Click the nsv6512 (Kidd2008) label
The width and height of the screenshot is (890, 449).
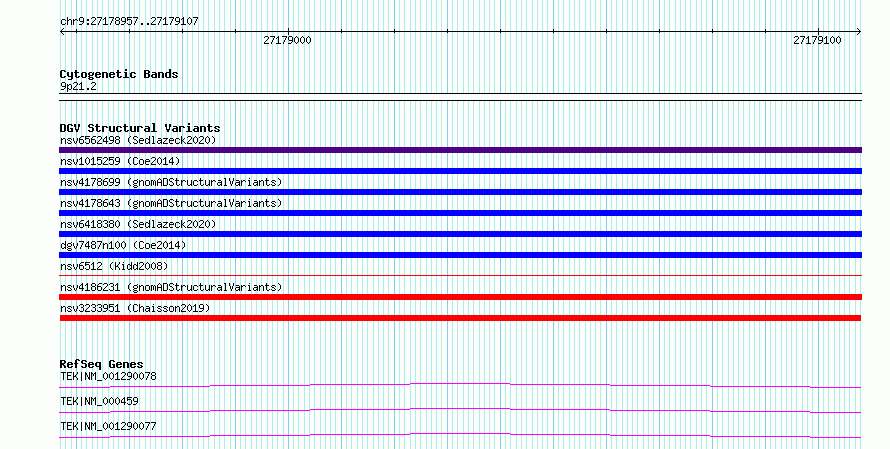(114, 266)
